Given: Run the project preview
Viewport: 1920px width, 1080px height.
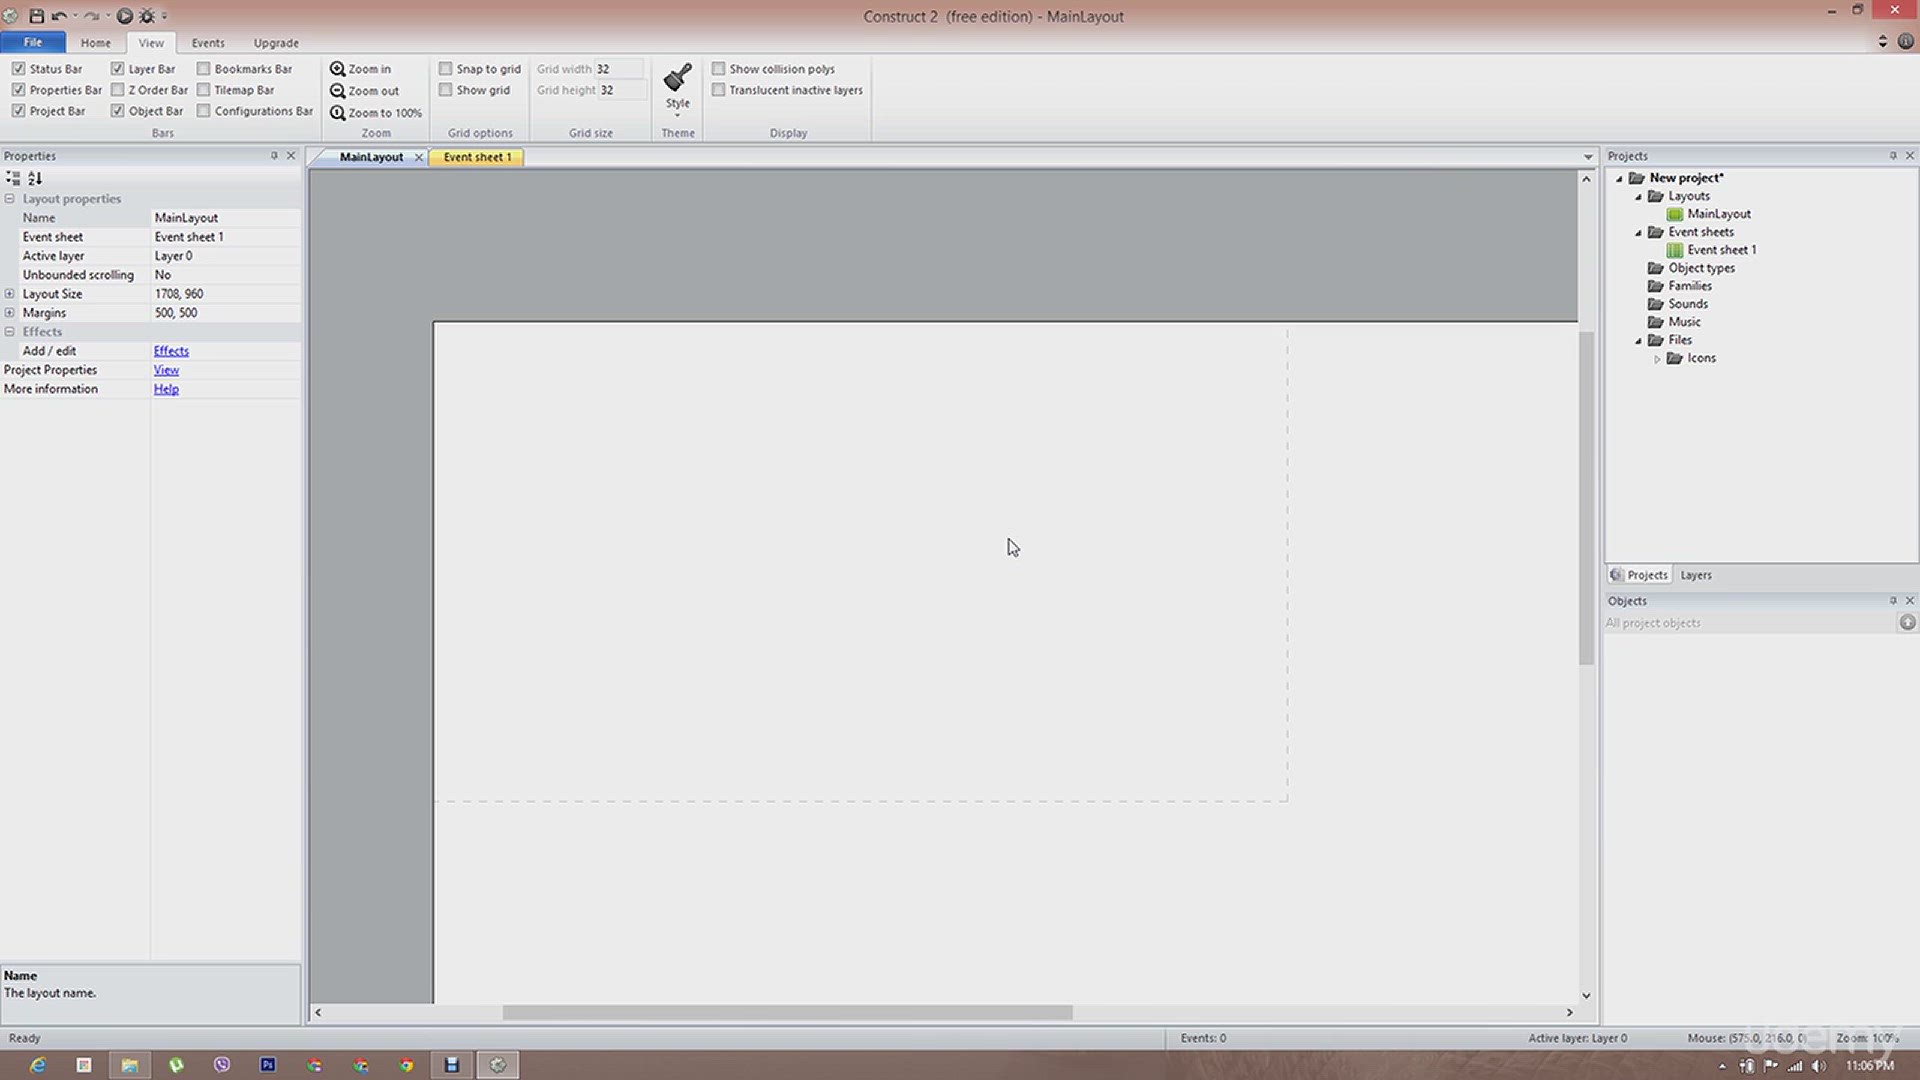Looking at the screenshot, I should pyautogui.click(x=124, y=16).
